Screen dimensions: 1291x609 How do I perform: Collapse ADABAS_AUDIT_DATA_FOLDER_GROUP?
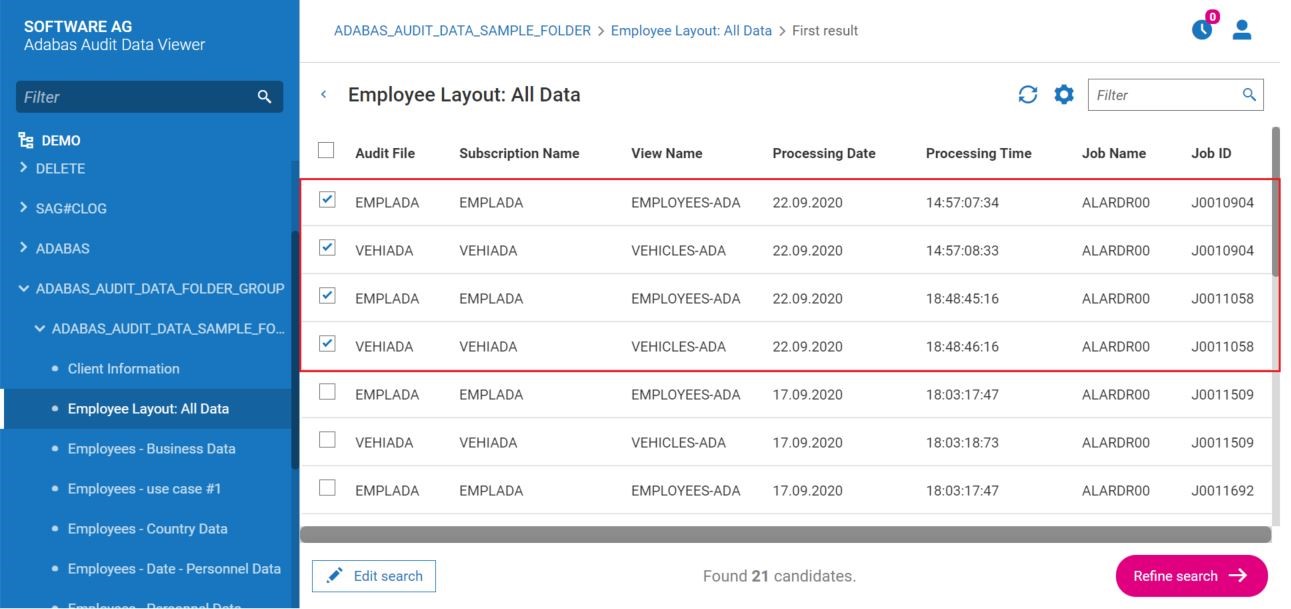point(24,288)
